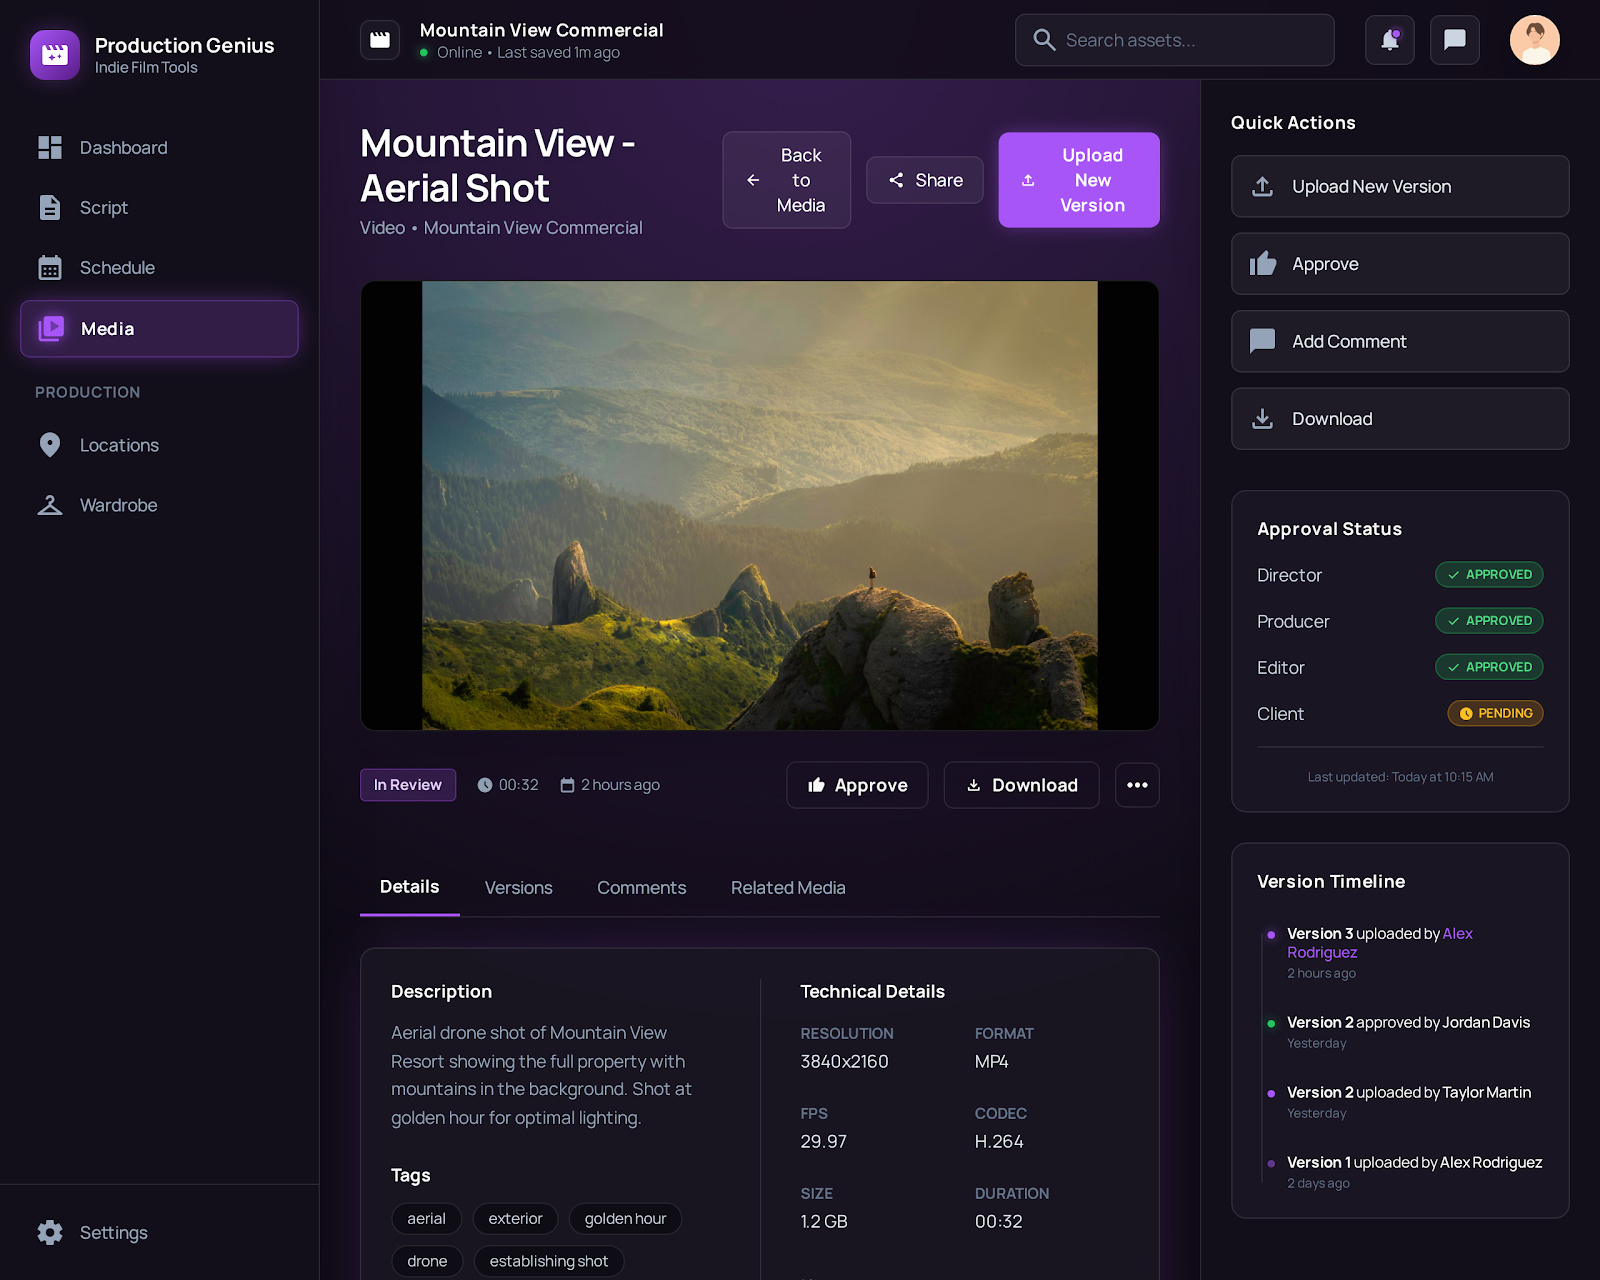Screen dimensions: 1600x1280
Task: Open the chat messages icon
Action: tap(1454, 40)
